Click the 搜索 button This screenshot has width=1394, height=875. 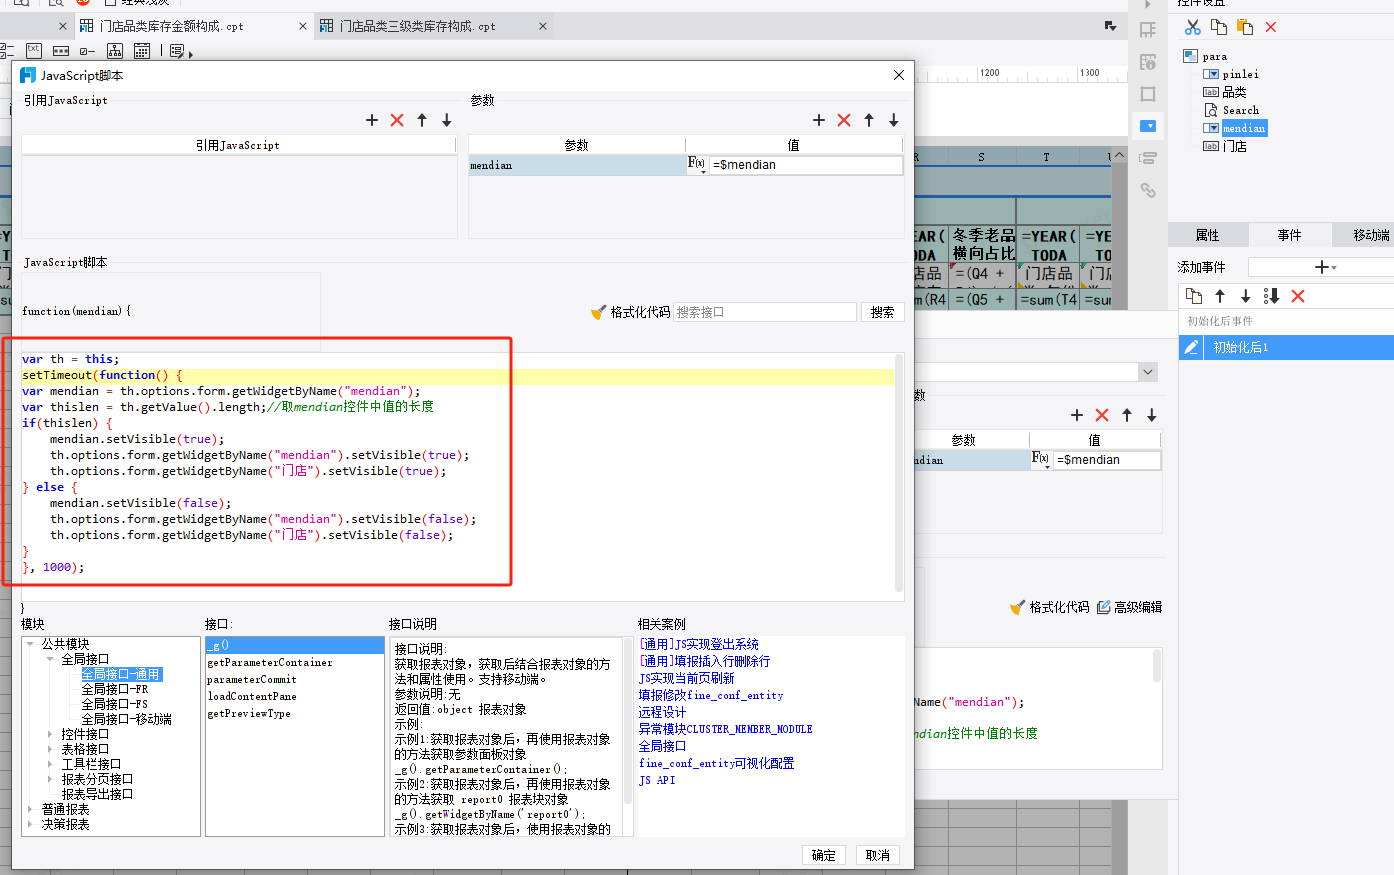882,312
